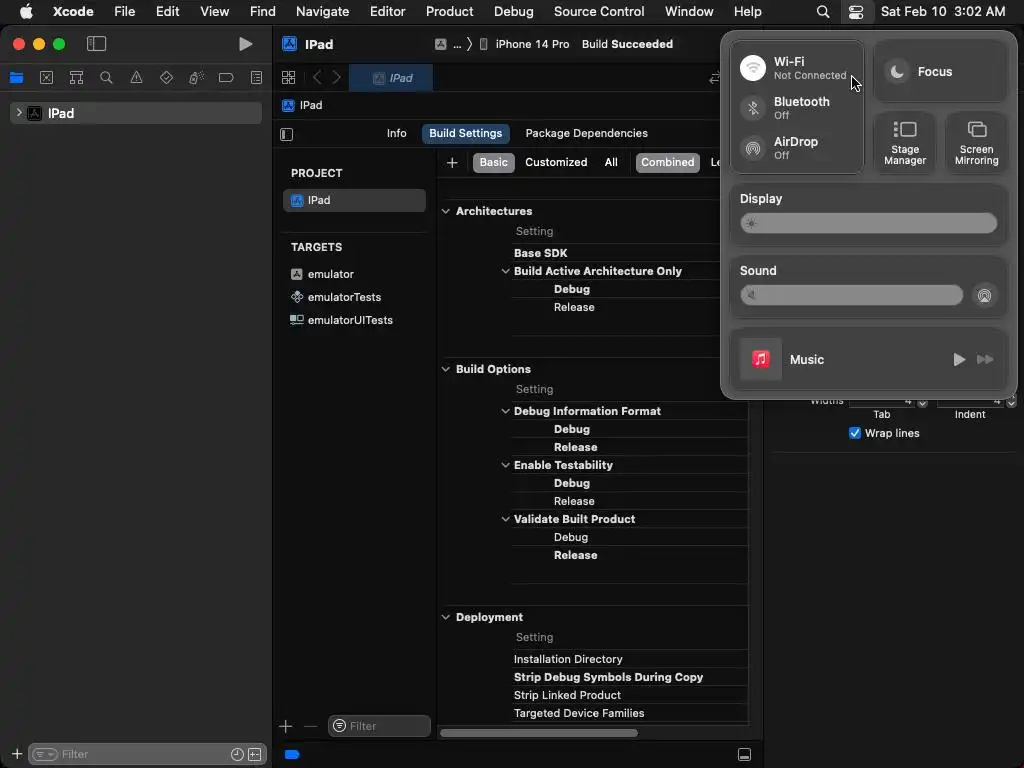Expand the IPad project in navigator
The image size is (1024, 768).
[x=19, y=113]
